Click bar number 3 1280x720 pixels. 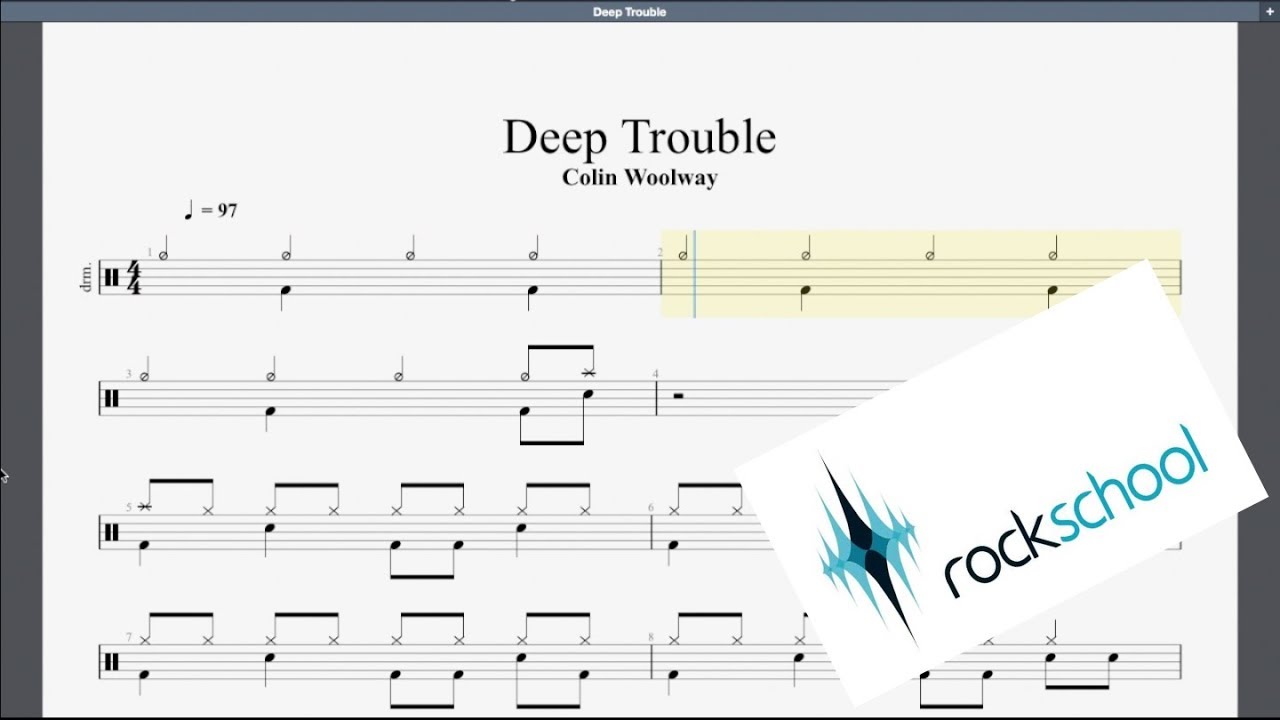[128, 374]
